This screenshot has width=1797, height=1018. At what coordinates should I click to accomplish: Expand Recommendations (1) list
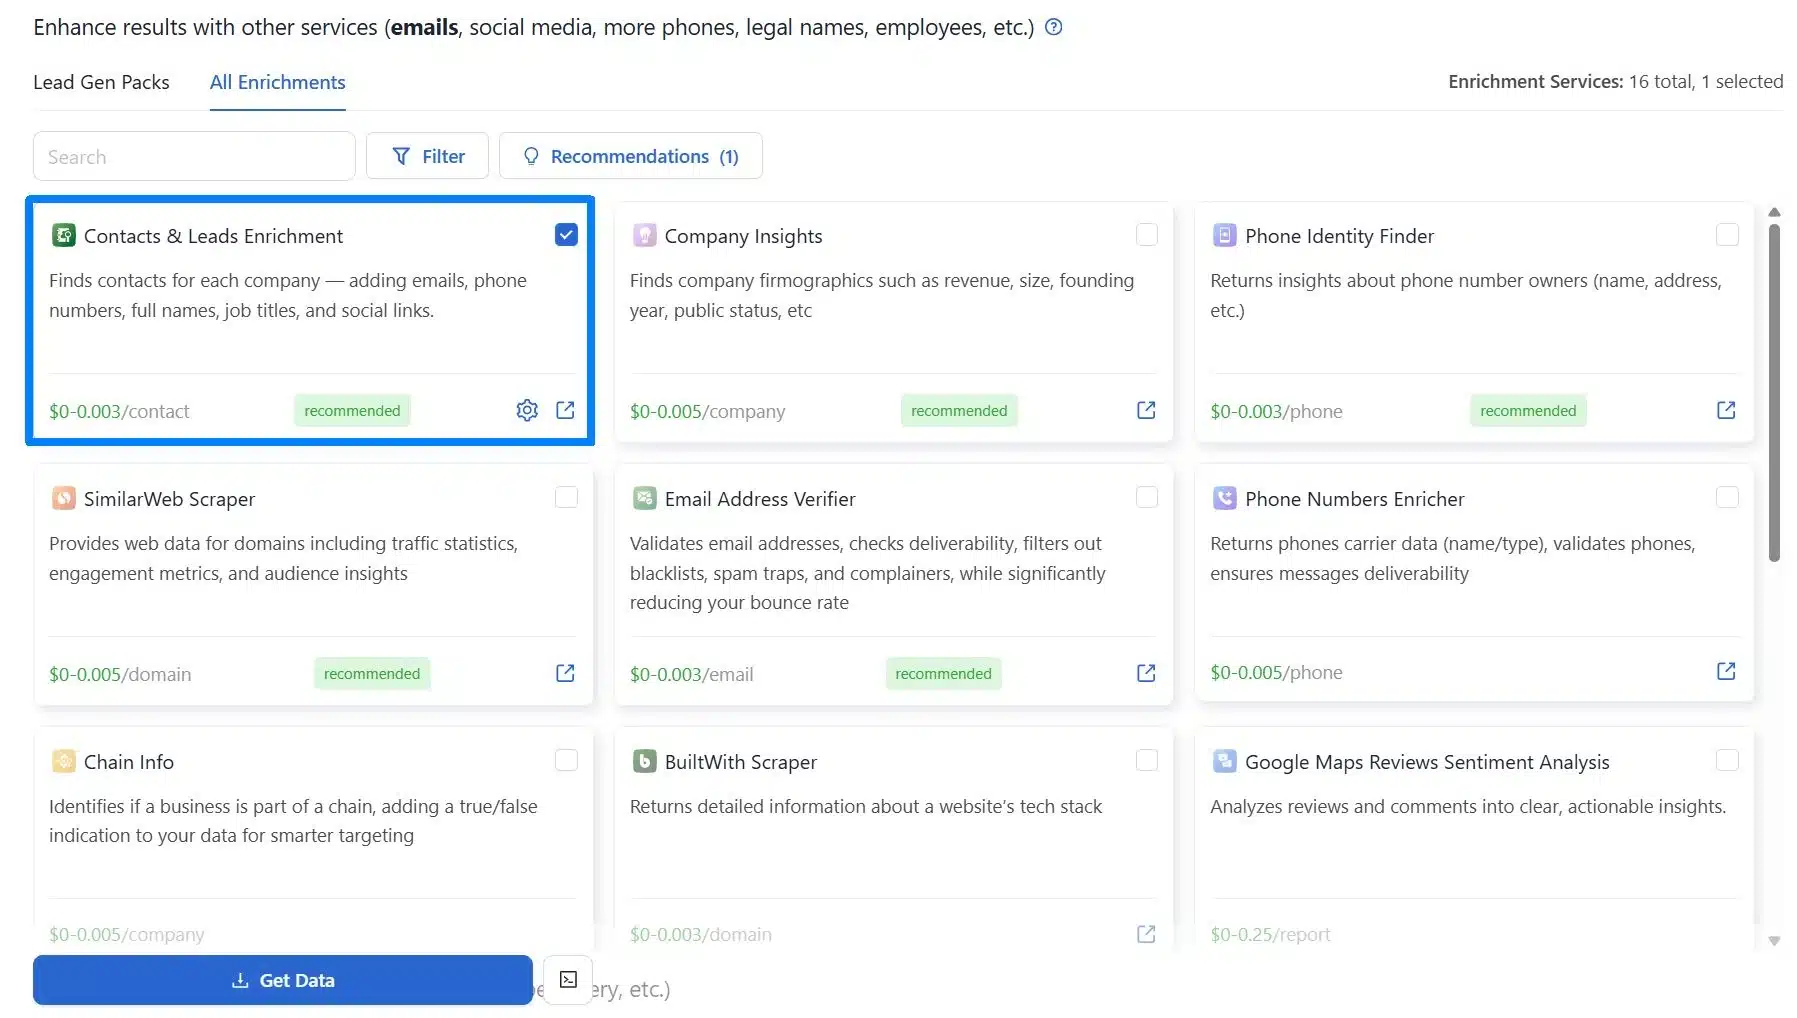point(630,156)
